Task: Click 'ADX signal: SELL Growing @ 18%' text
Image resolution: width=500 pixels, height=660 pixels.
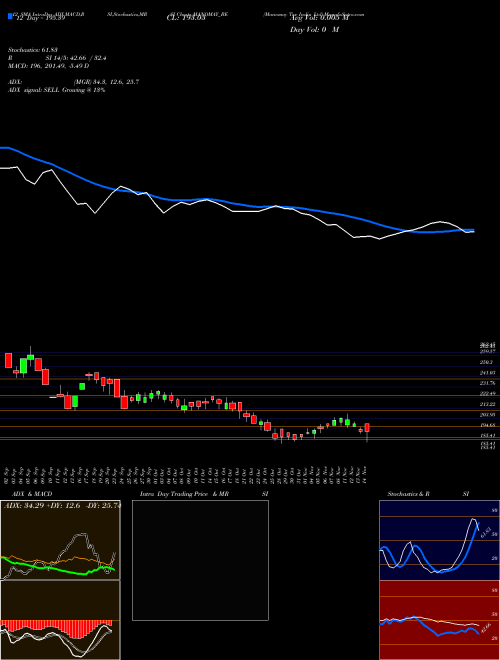Action: pyautogui.click(x=56, y=90)
